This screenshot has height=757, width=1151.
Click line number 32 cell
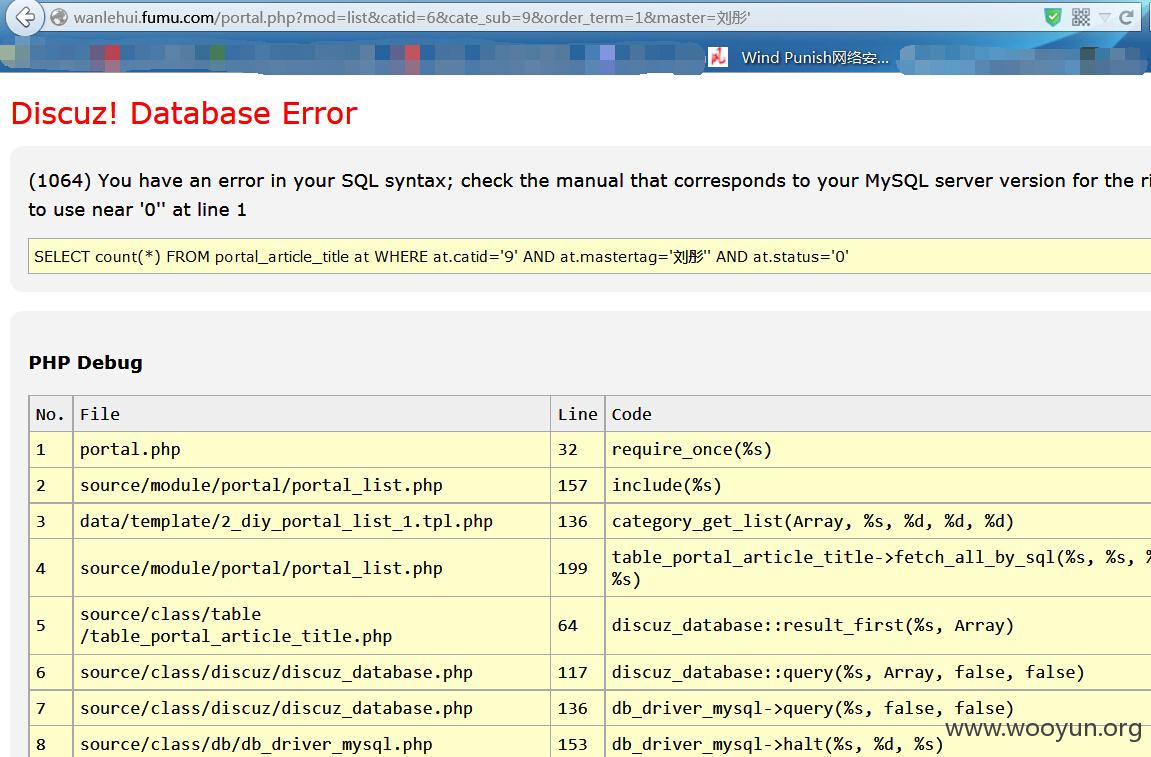[577, 449]
